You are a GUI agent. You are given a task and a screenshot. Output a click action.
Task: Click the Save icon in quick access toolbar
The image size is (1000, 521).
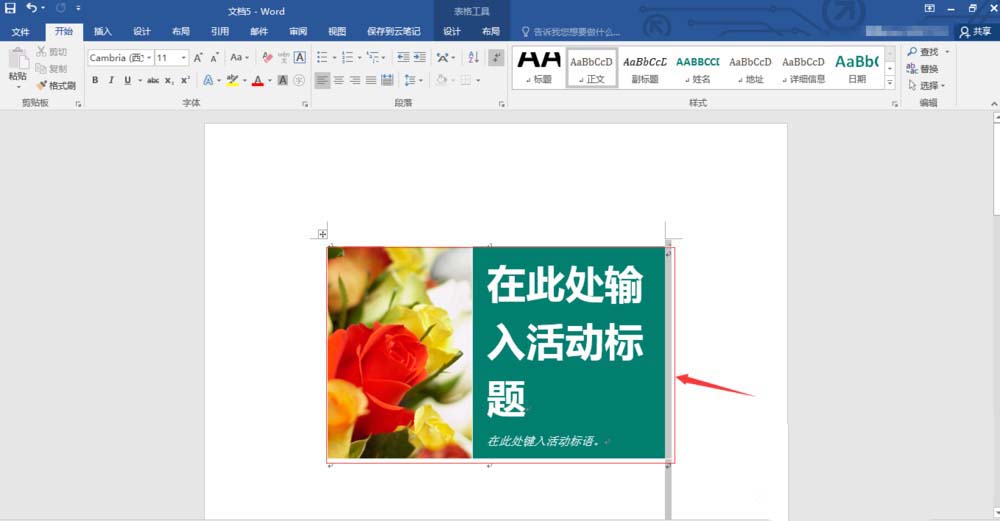coord(10,9)
